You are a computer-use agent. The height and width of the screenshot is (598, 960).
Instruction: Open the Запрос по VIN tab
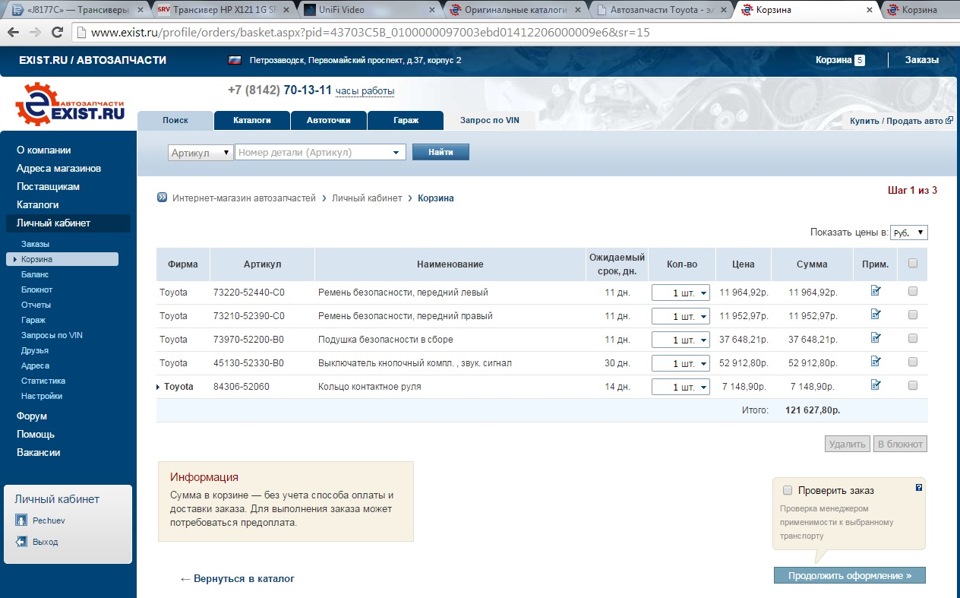[x=489, y=120]
